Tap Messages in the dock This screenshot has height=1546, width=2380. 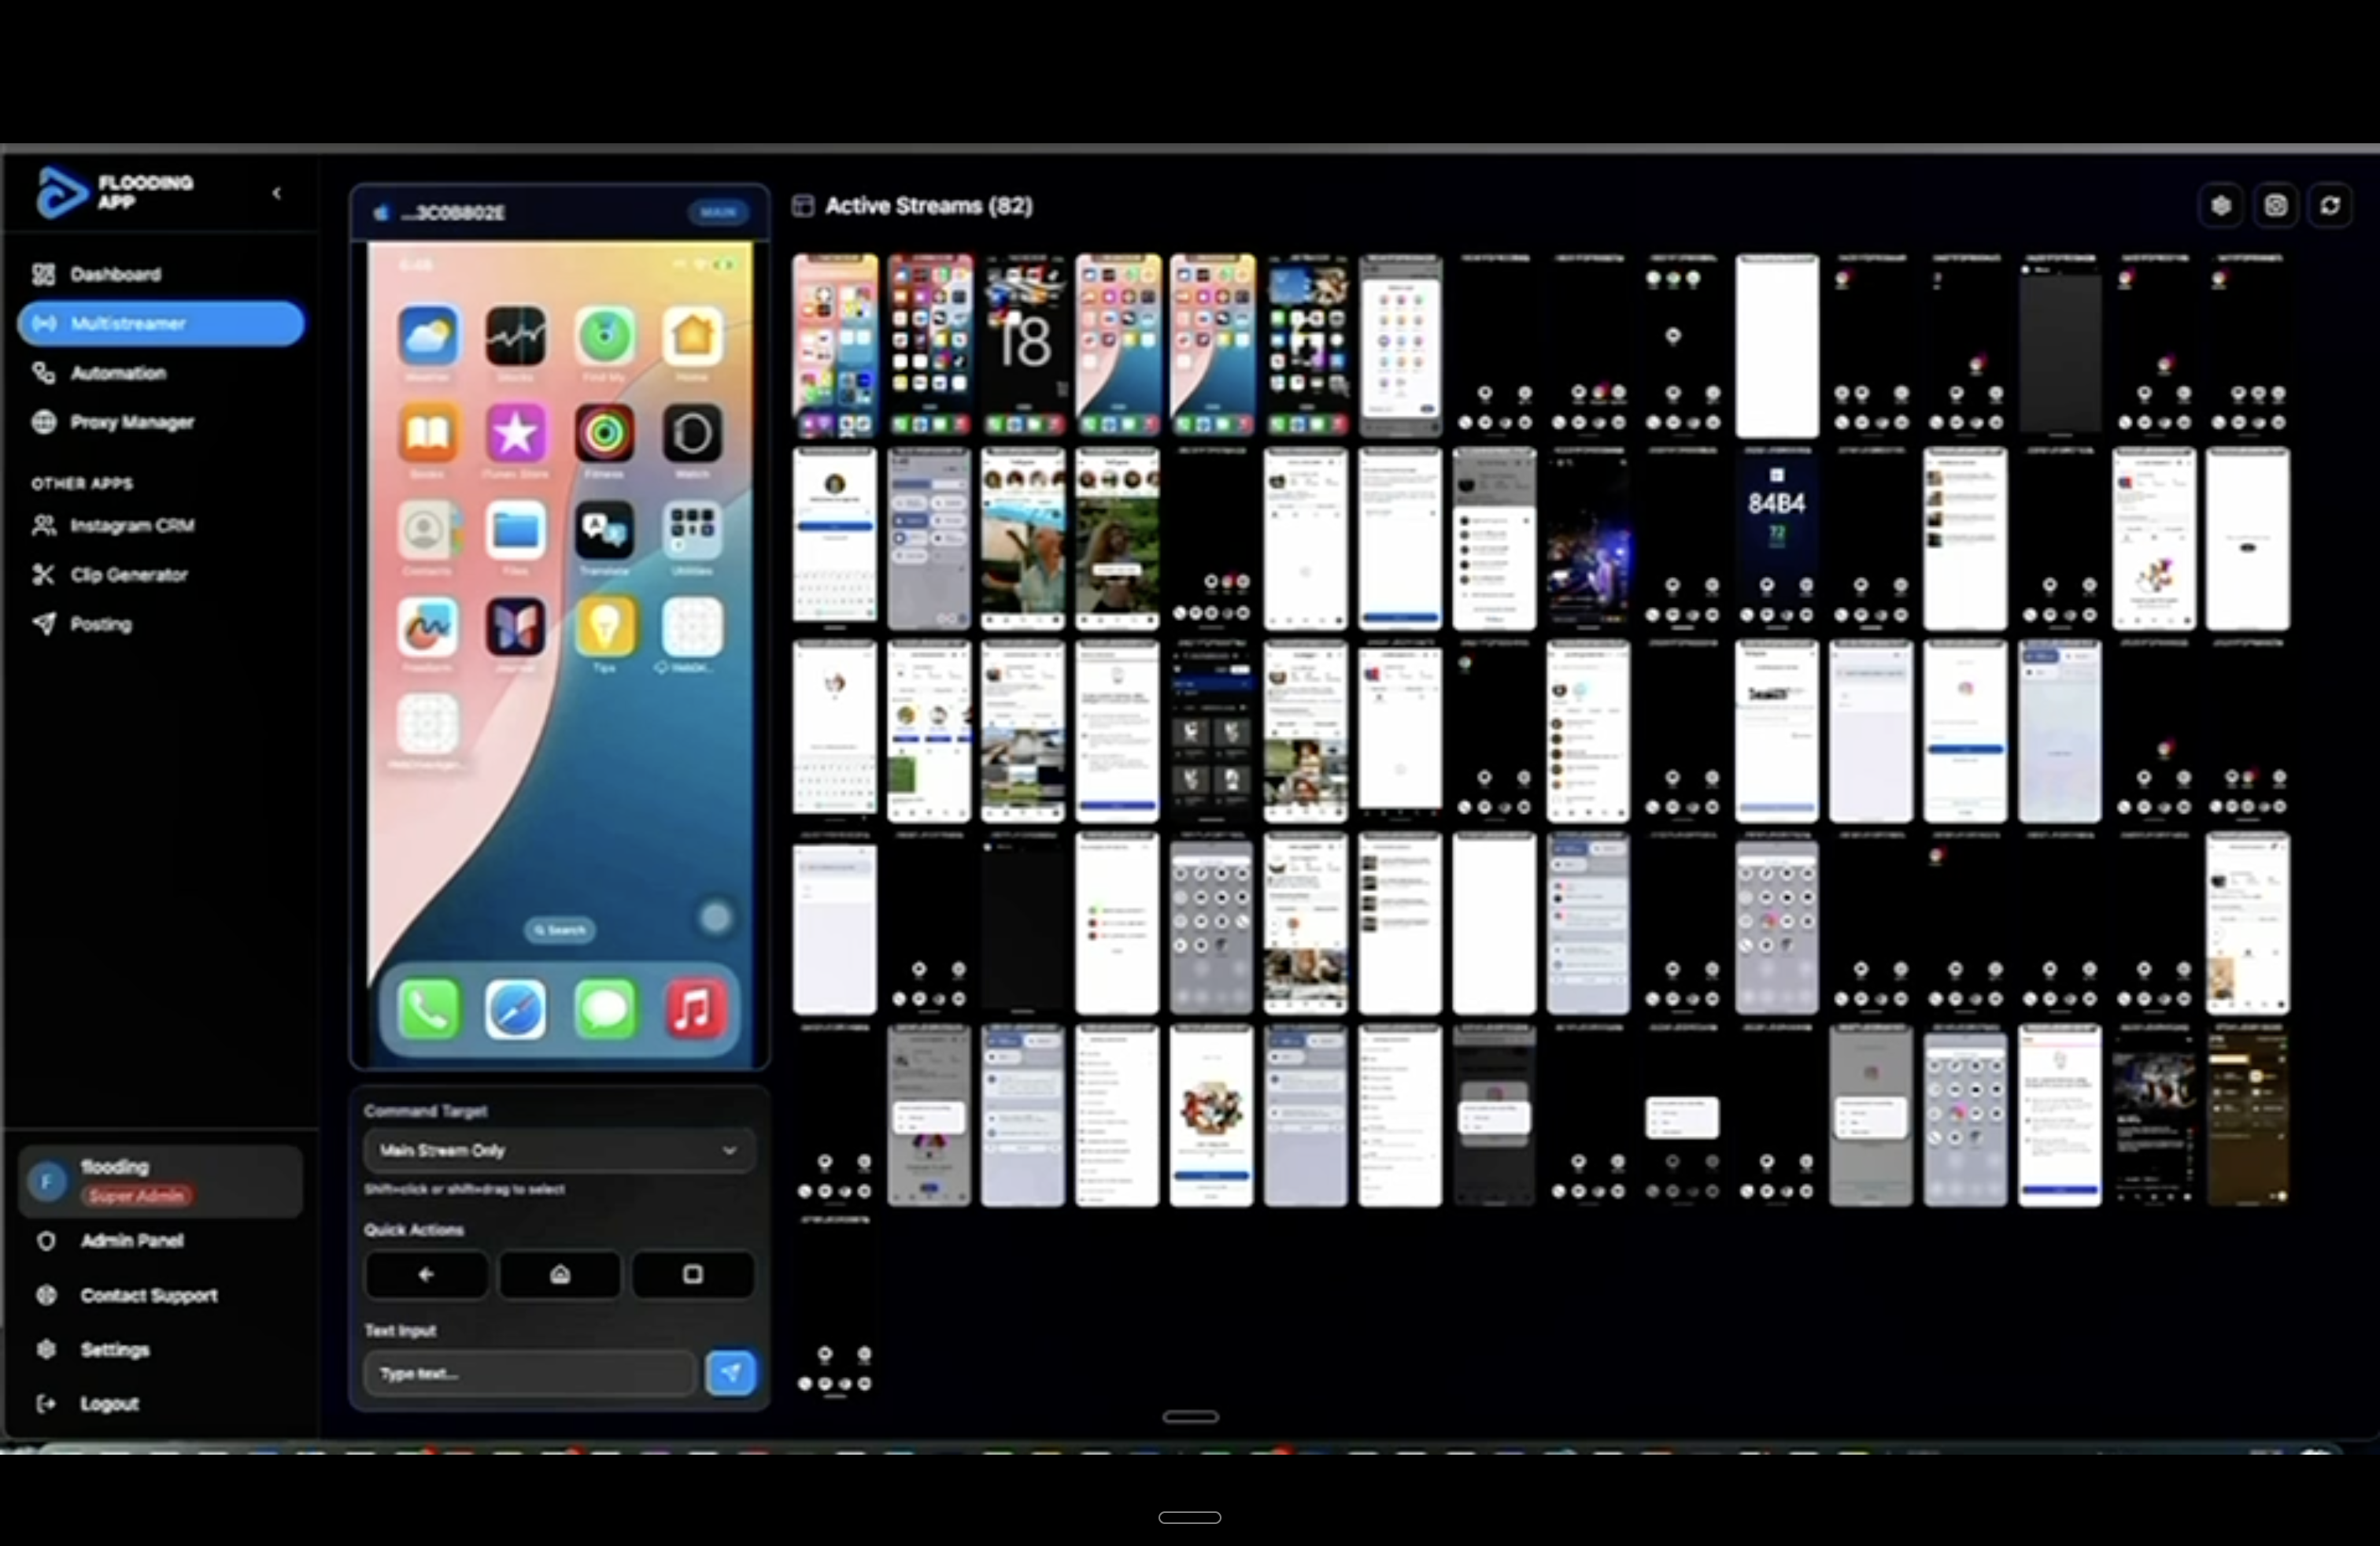[x=604, y=1008]
